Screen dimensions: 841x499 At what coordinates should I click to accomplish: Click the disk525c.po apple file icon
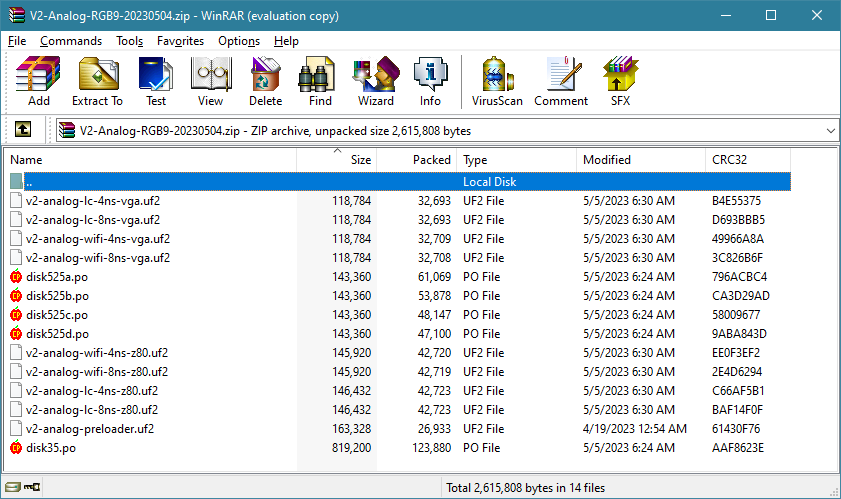tap(16, 314)
